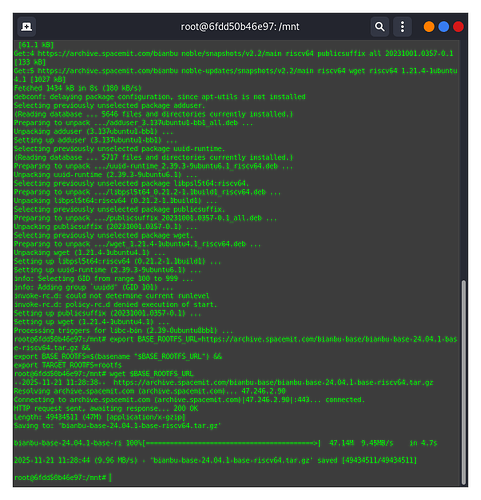Click the 'Unpacking adduser' line
This screenshot has height=500, width=481.
click(93, 131)
